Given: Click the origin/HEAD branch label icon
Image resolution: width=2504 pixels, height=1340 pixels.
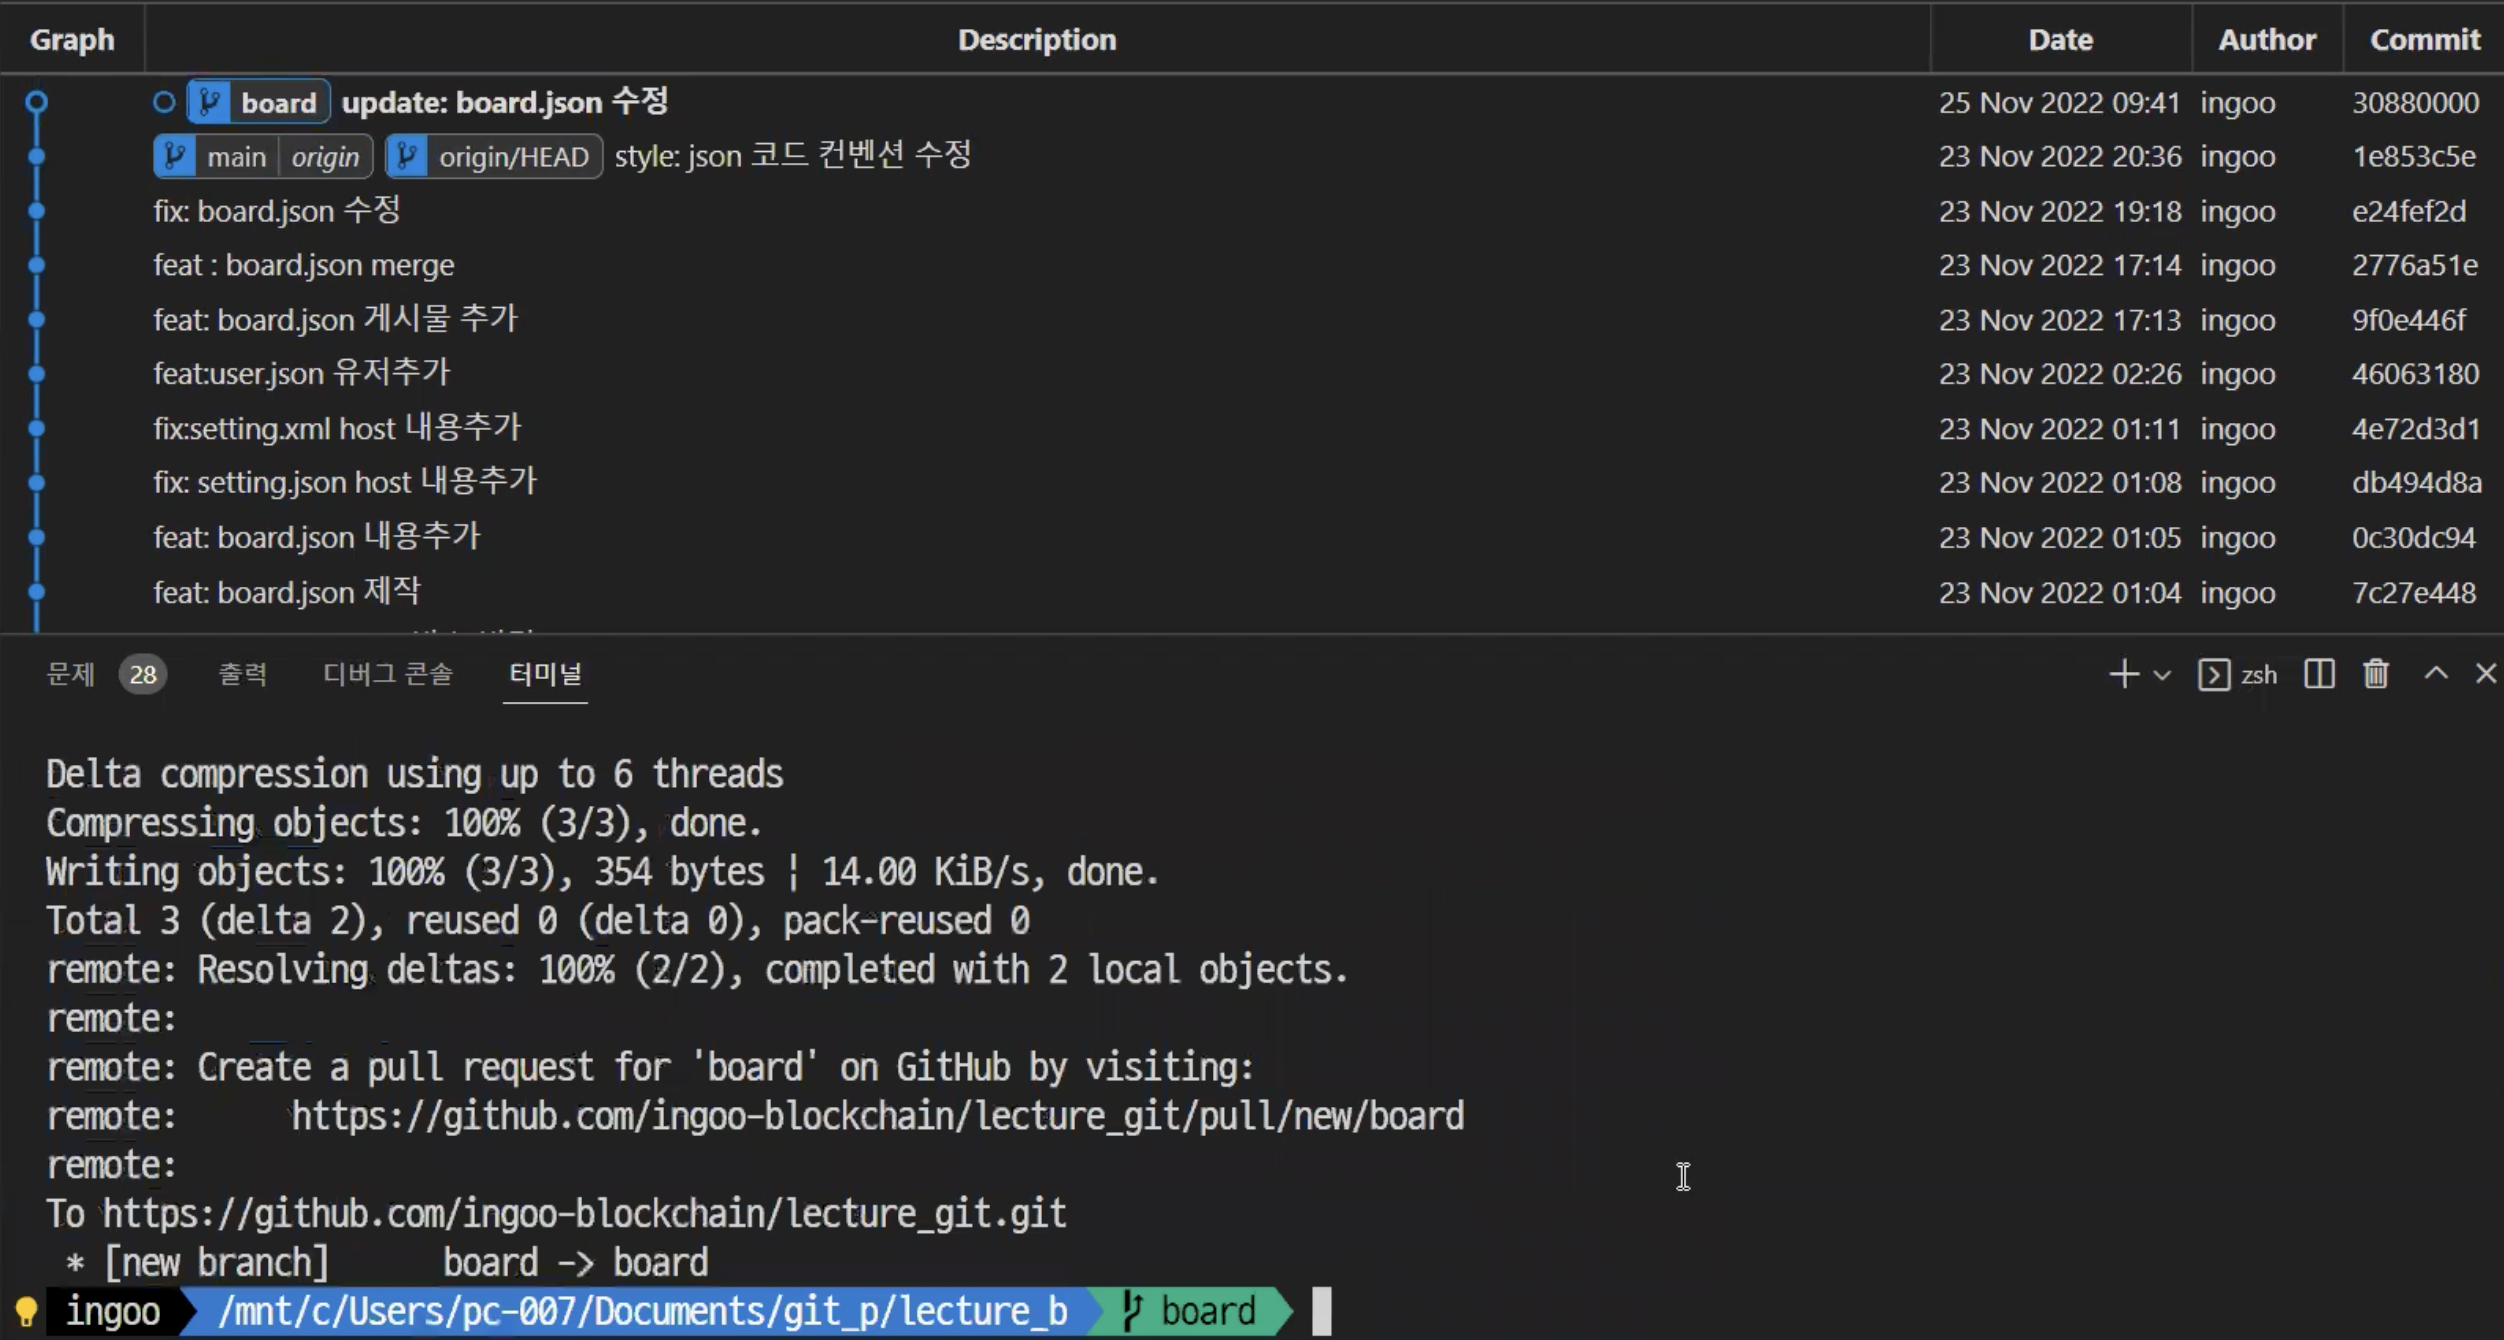Looking at the screenshot, I should click(407, 157).
